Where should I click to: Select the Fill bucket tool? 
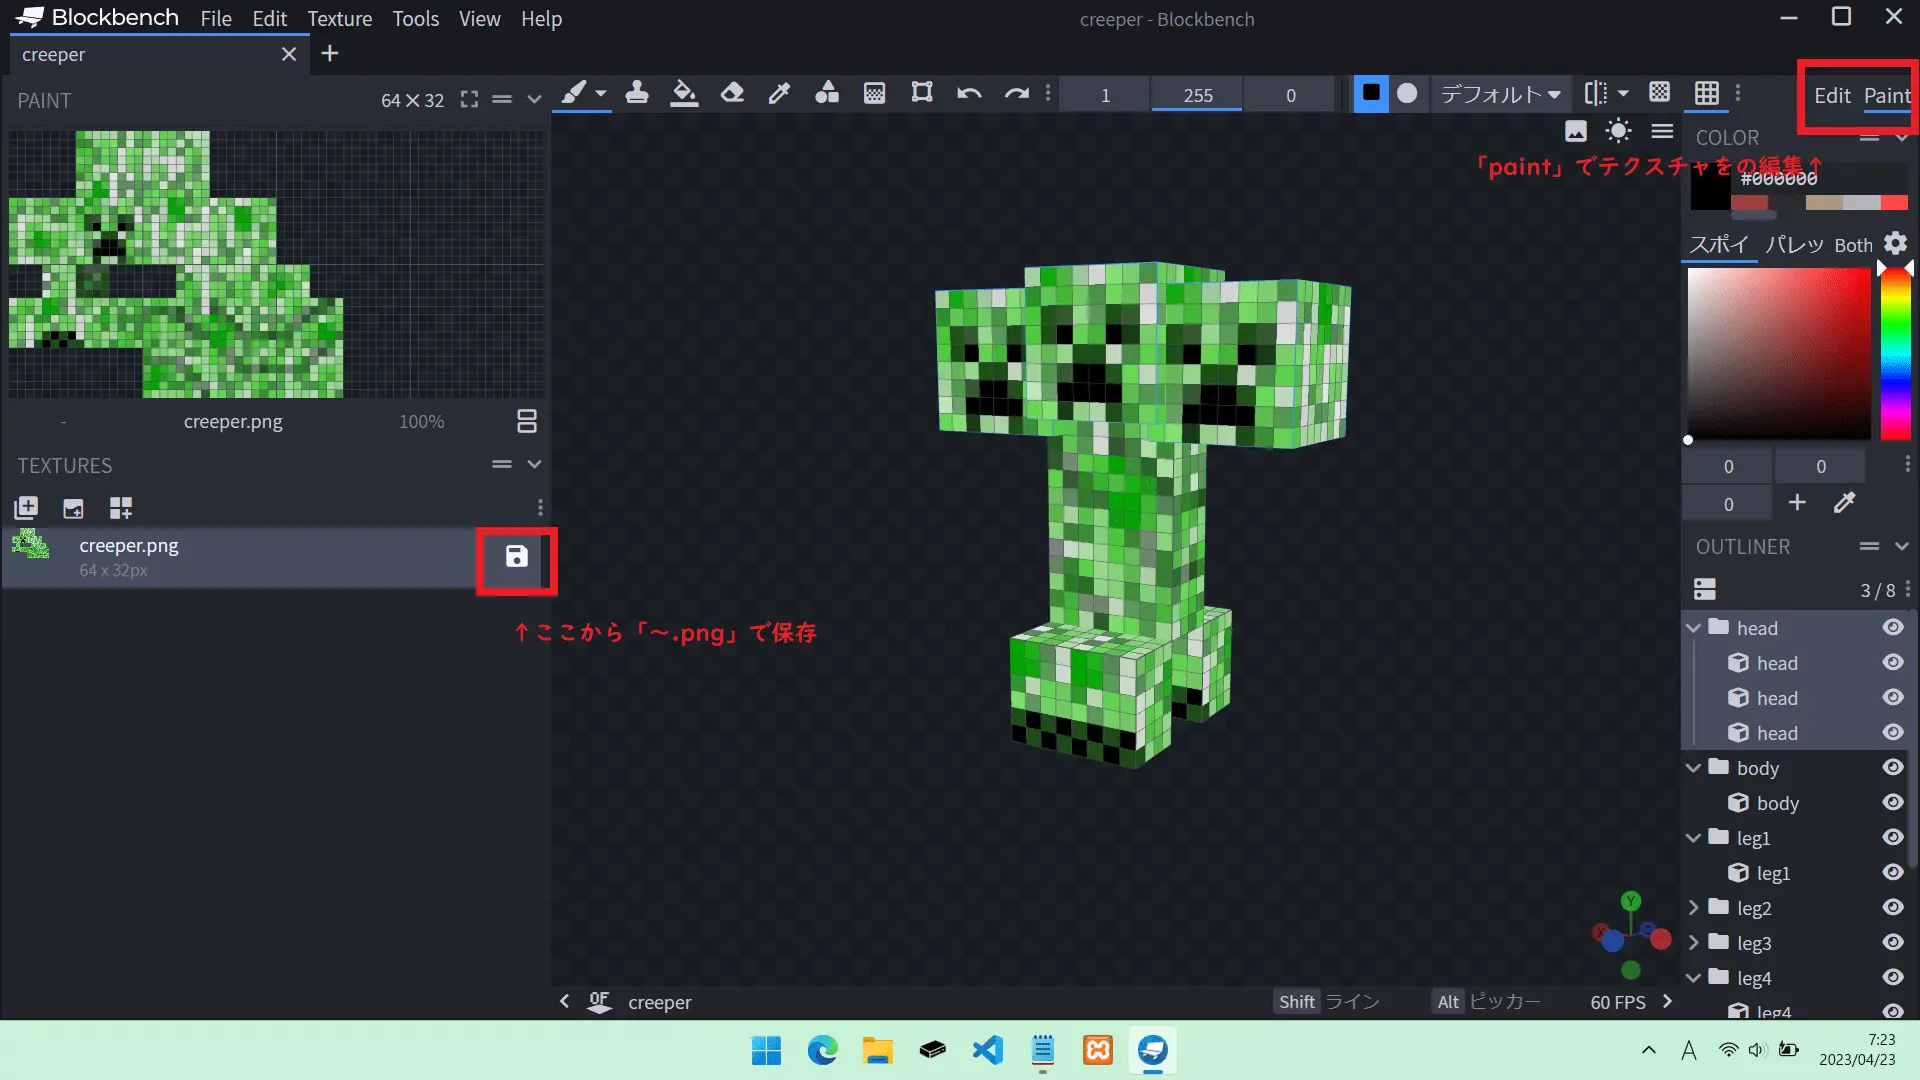[684, 94]
